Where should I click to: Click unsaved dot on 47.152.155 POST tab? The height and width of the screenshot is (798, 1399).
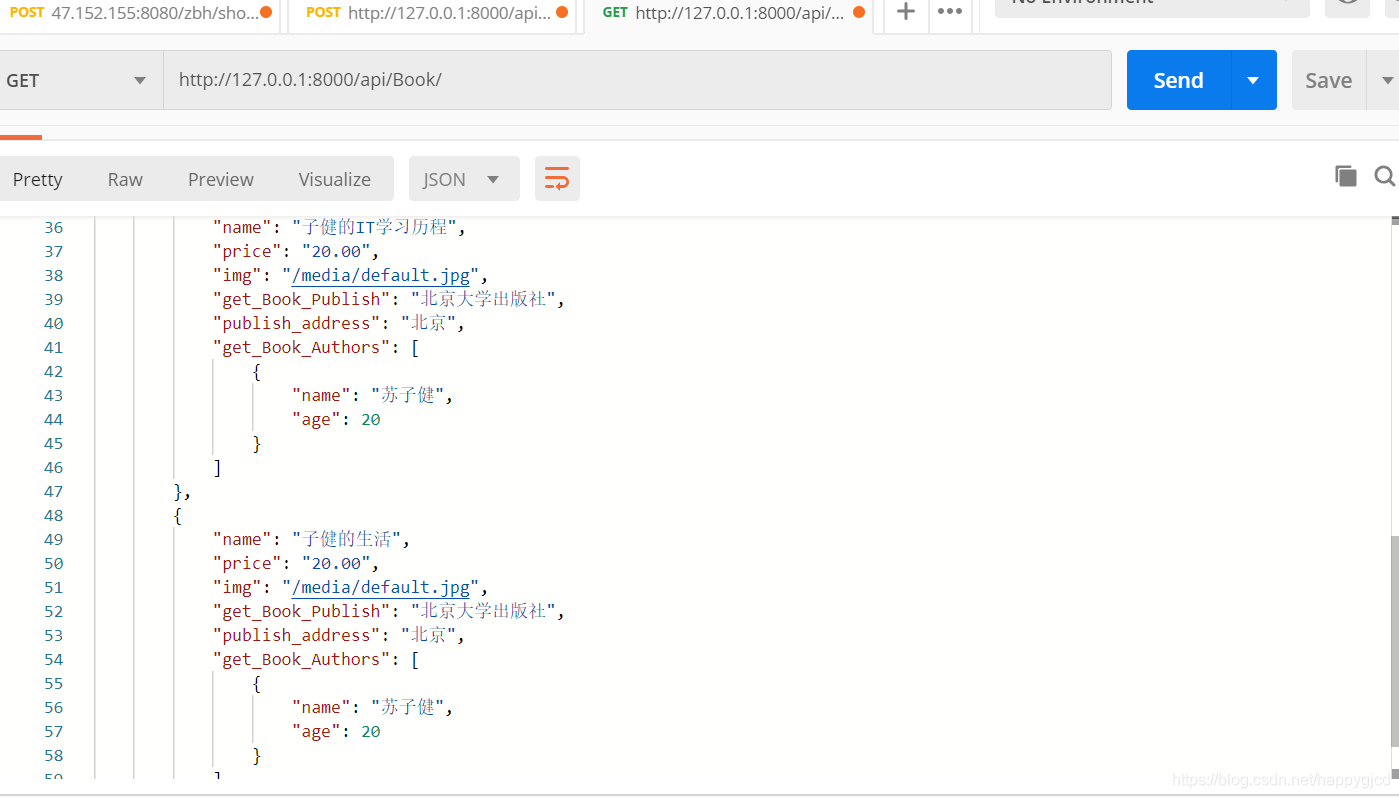click(265, 13)
